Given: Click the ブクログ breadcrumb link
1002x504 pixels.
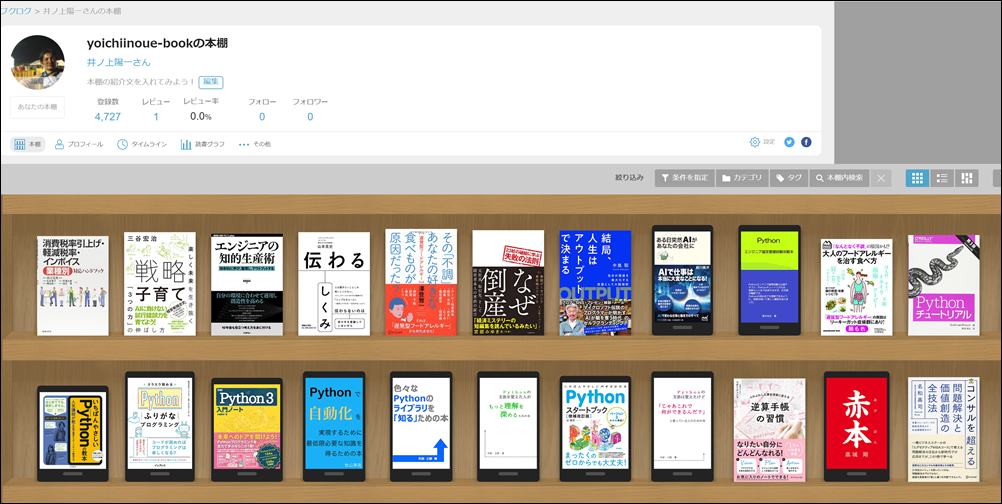Looking at the screenshot, I should click(x=17, y=11).
